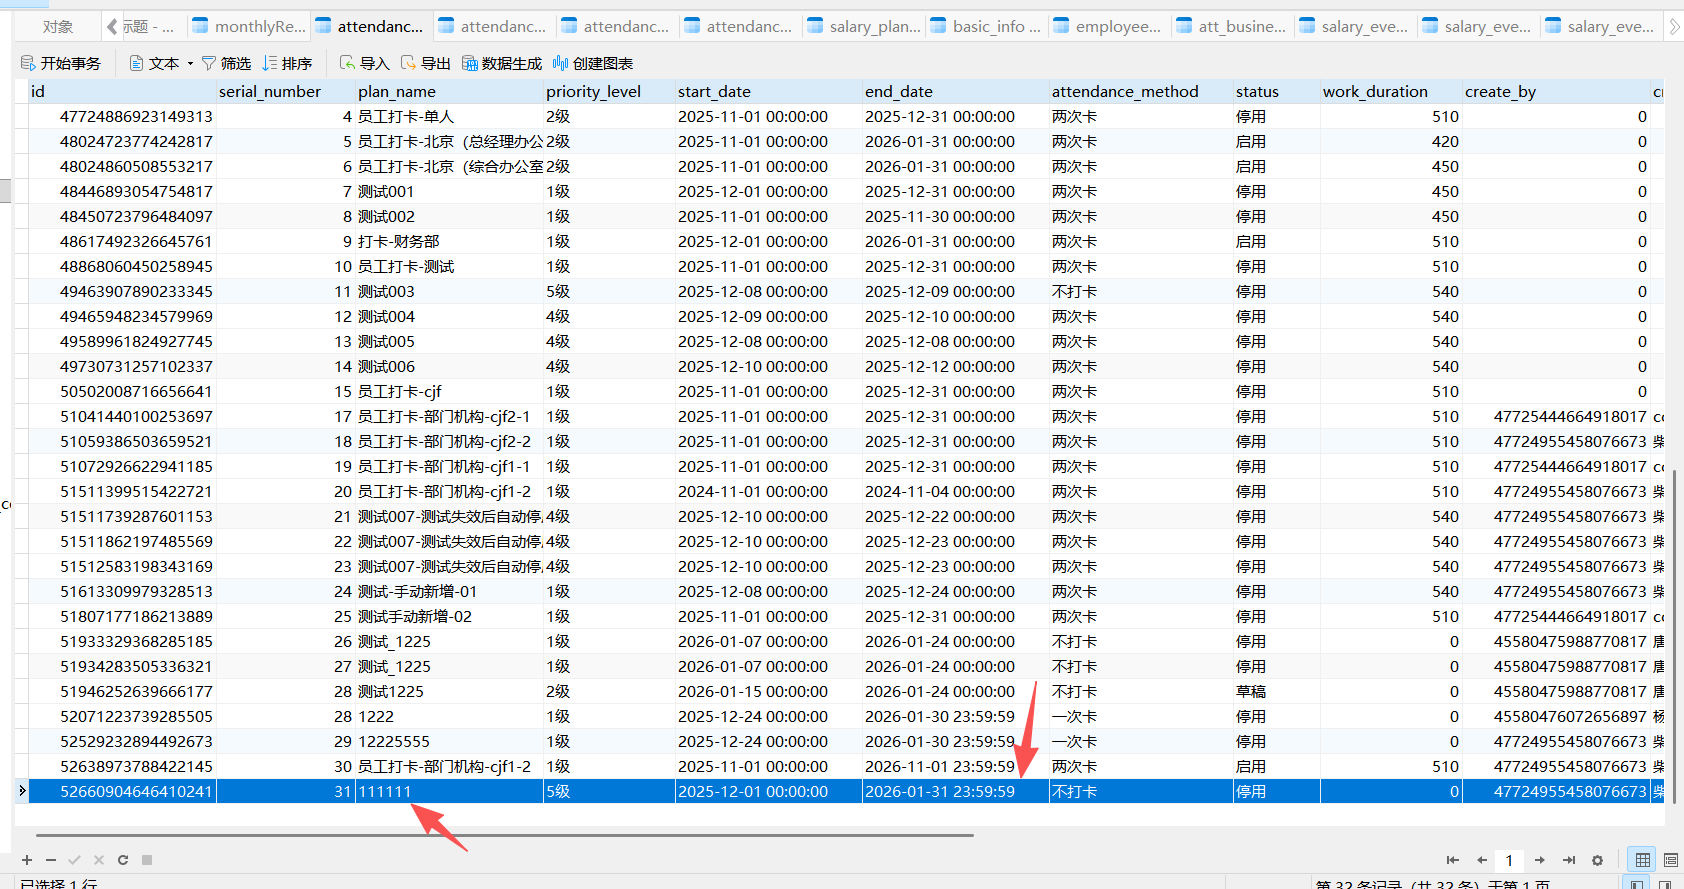Viewport: 1684px width, 889px height.
Task: Select the id cell 47724886923149313
Action: (122, 117)
